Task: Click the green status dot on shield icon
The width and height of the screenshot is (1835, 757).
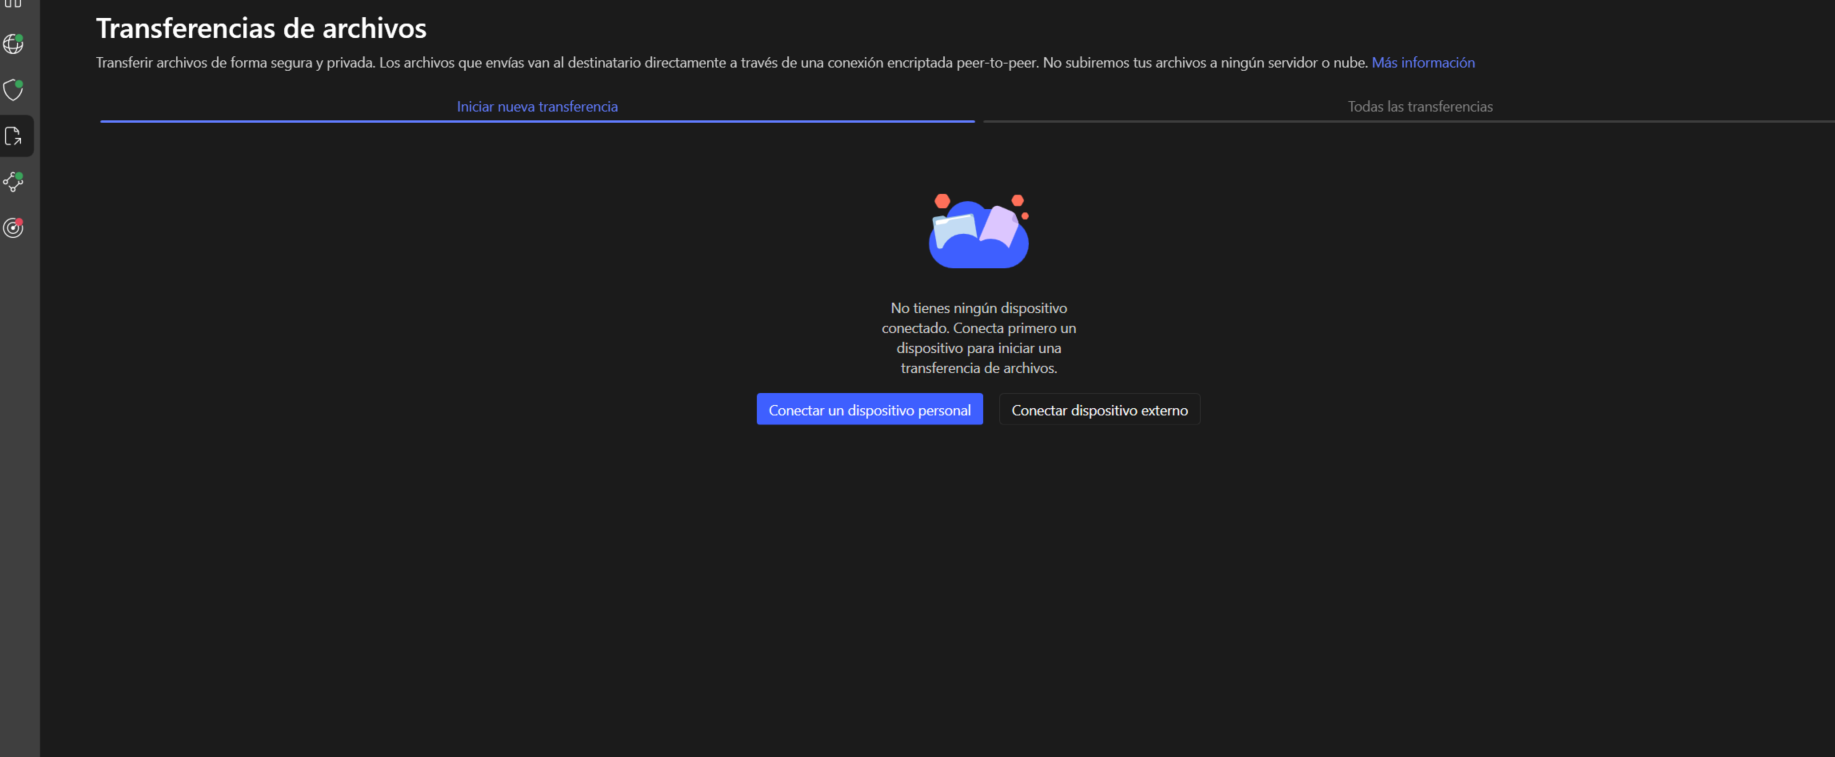Action: [x=19, y=85]
